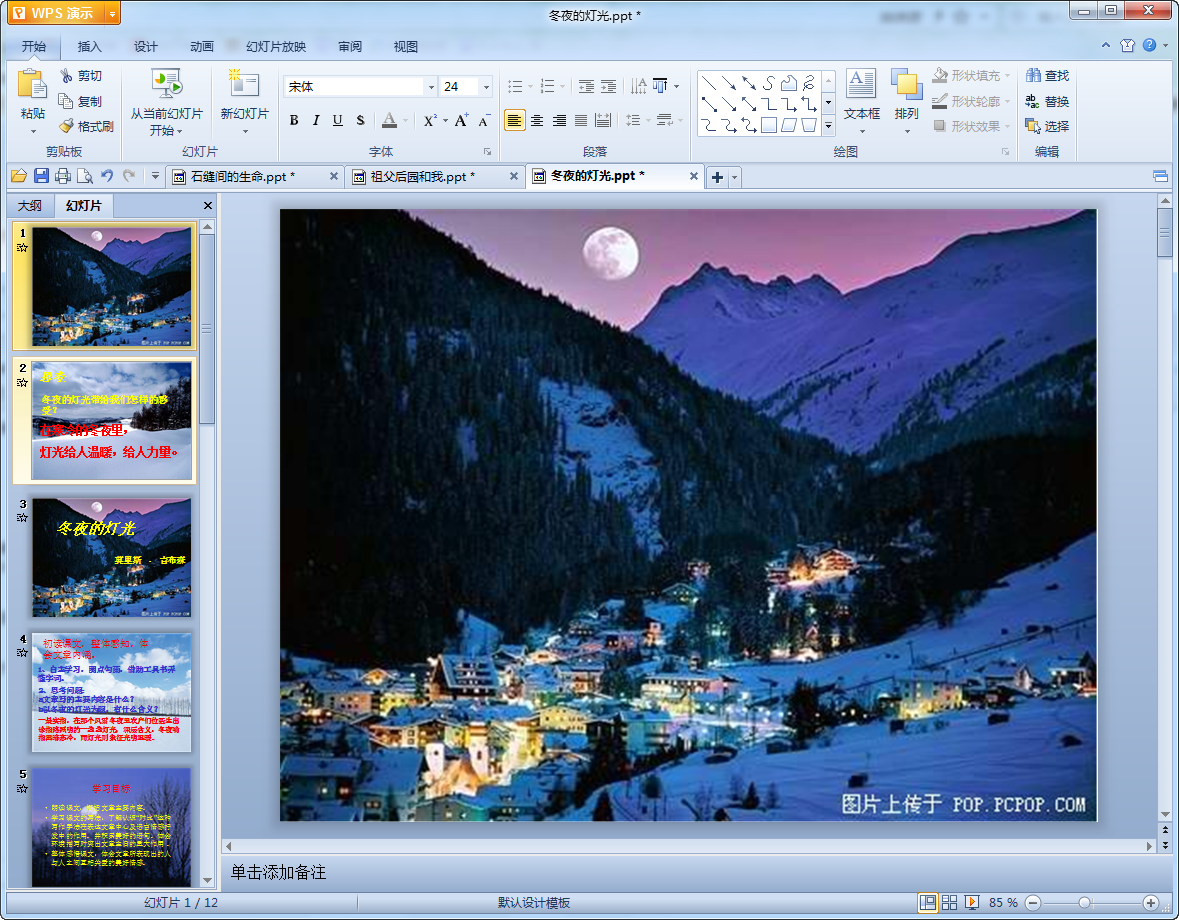
Task: Click the Paste (粘贴) clipboard icon
Action: 32,84
